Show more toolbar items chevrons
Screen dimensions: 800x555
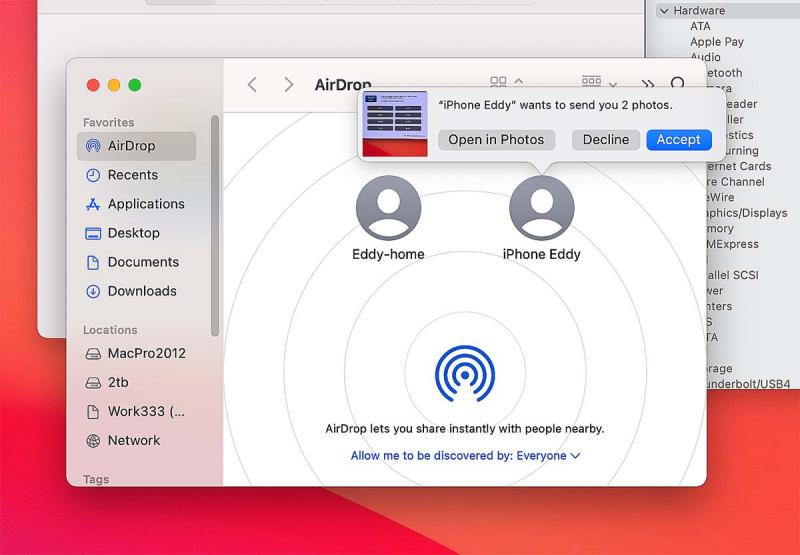pos(647,84)
